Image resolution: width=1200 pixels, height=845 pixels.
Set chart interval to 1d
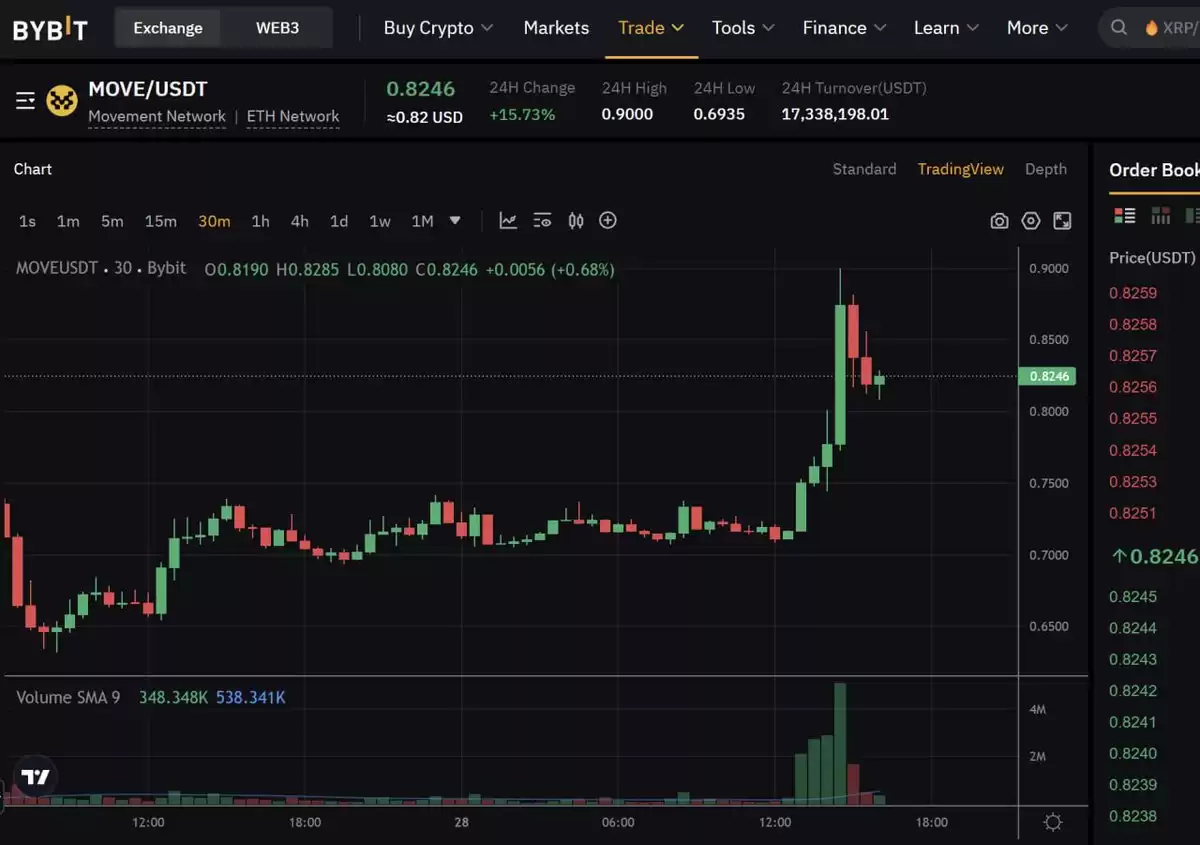[x=339, y=221]
